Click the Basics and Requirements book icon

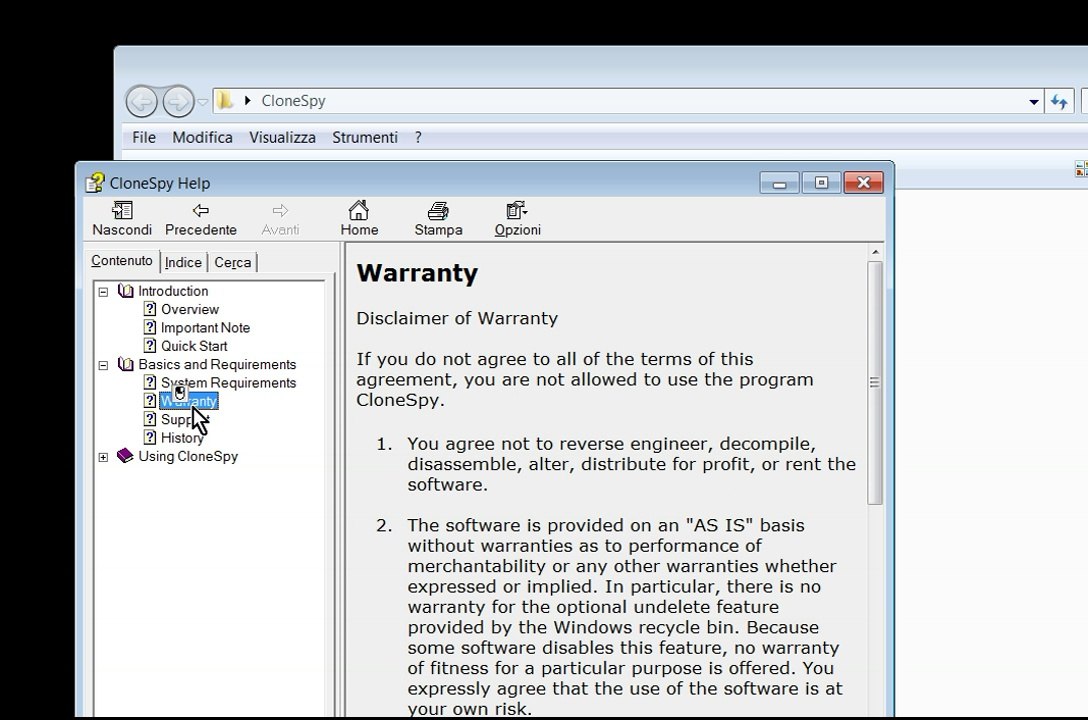tap(126, 364)
